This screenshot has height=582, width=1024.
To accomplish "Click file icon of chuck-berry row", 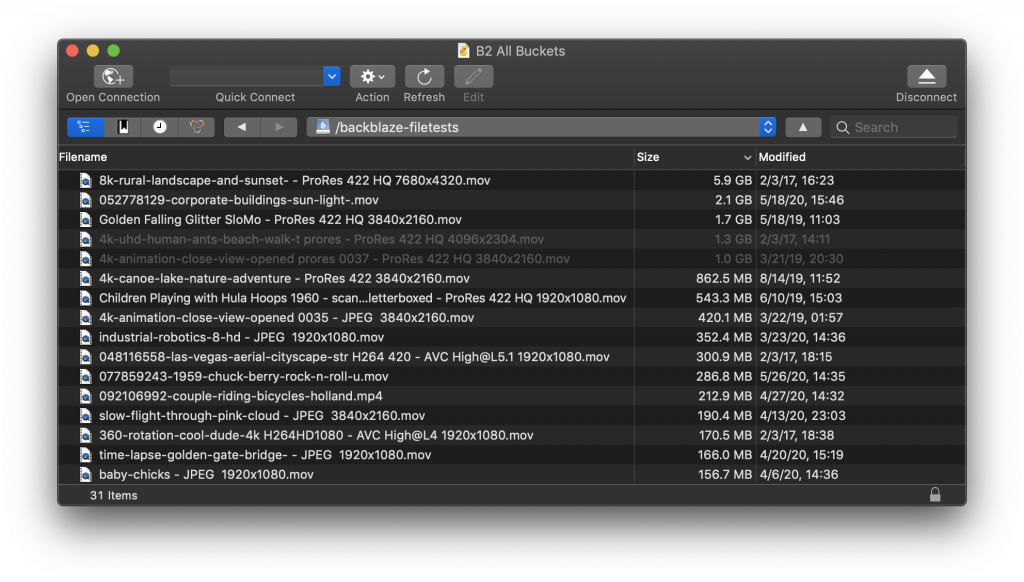I will click(86, 376).
